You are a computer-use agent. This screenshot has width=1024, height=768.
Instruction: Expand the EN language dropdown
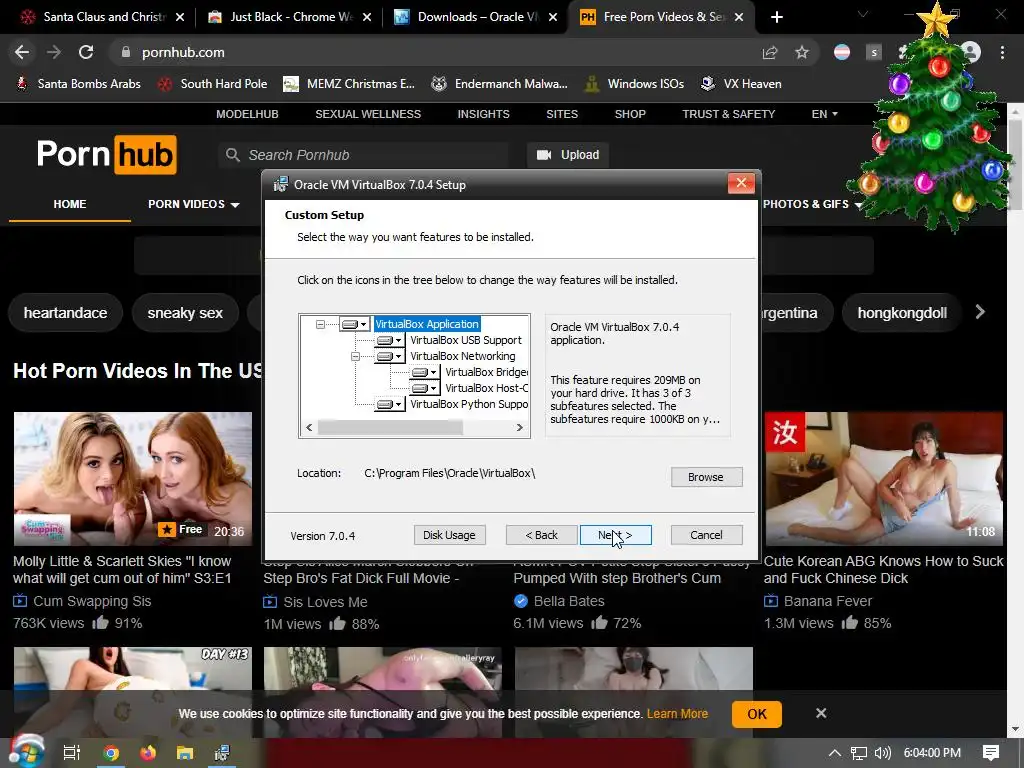(x=824, y=114)
